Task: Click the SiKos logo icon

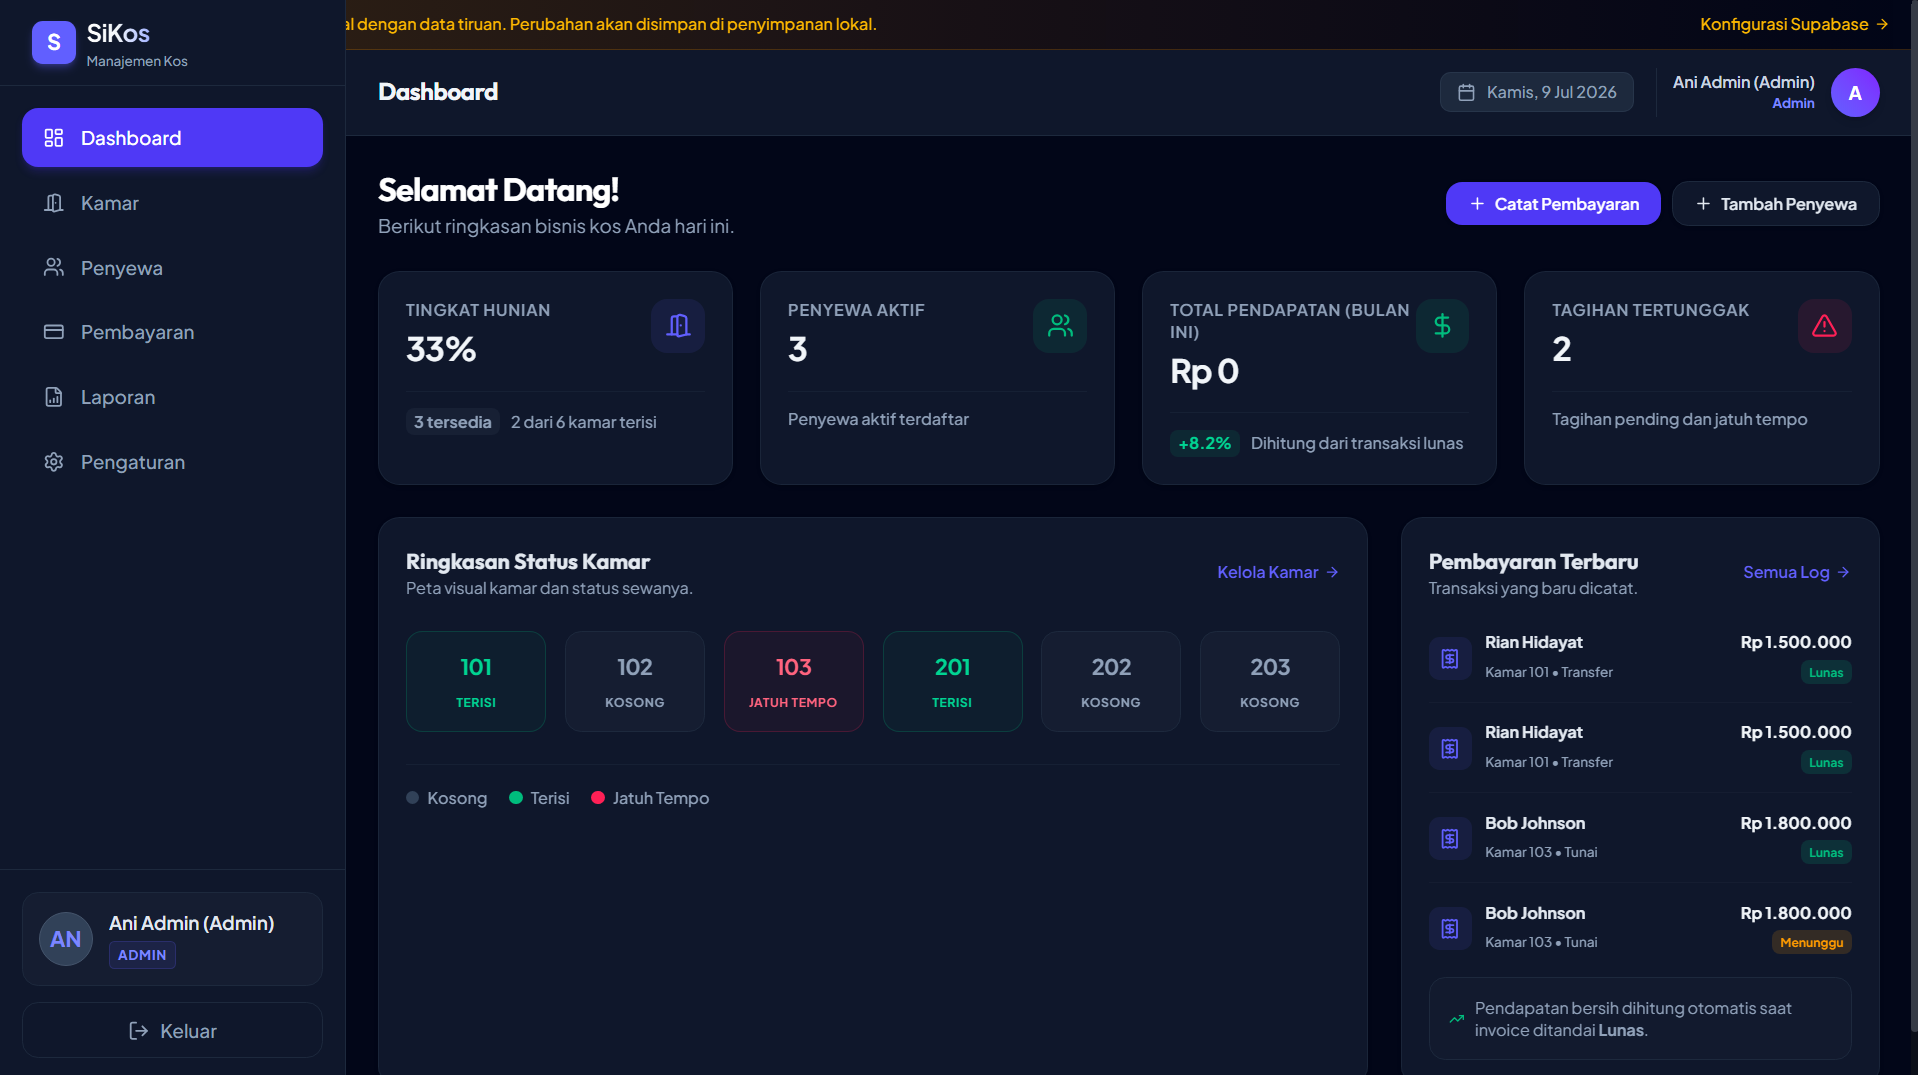Action: 54,43
